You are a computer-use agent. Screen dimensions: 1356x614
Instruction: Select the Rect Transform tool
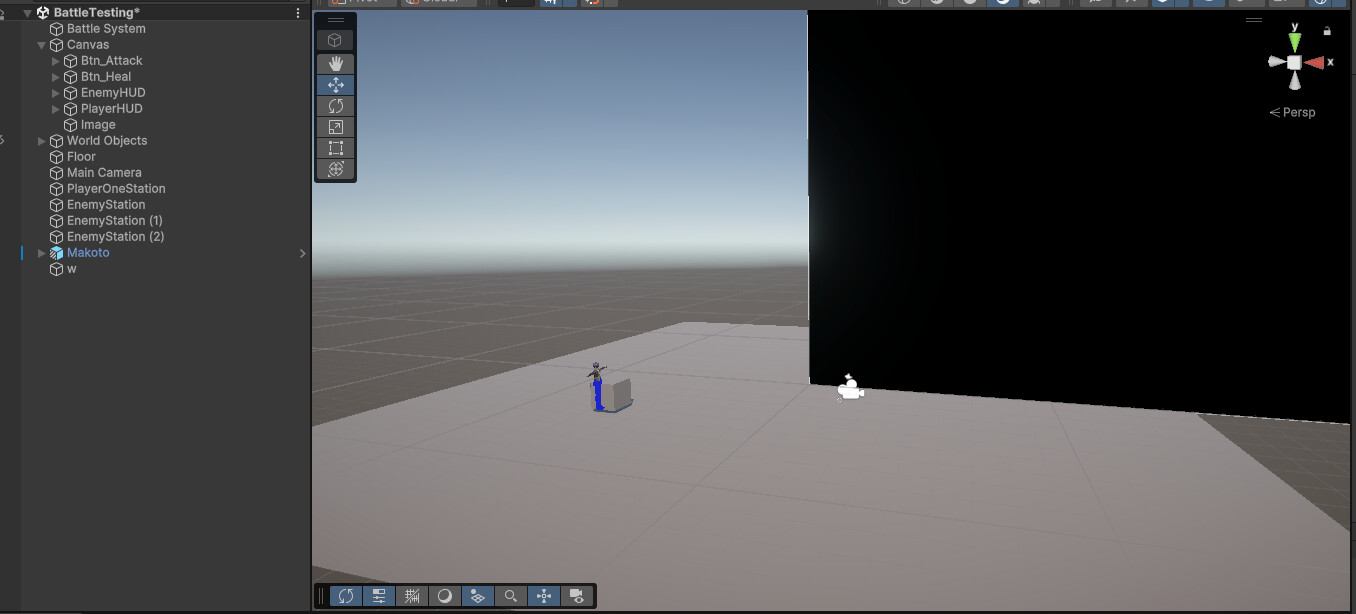[x=335, y=147]
